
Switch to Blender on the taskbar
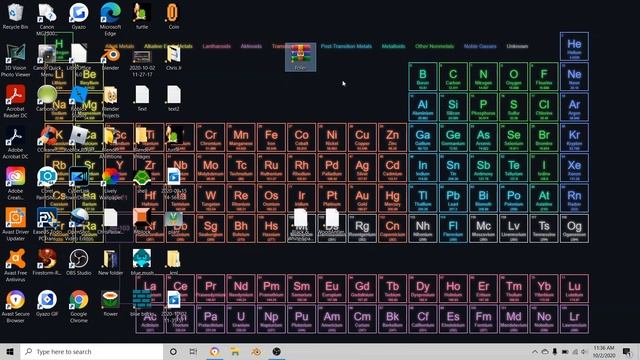[256, 351]
